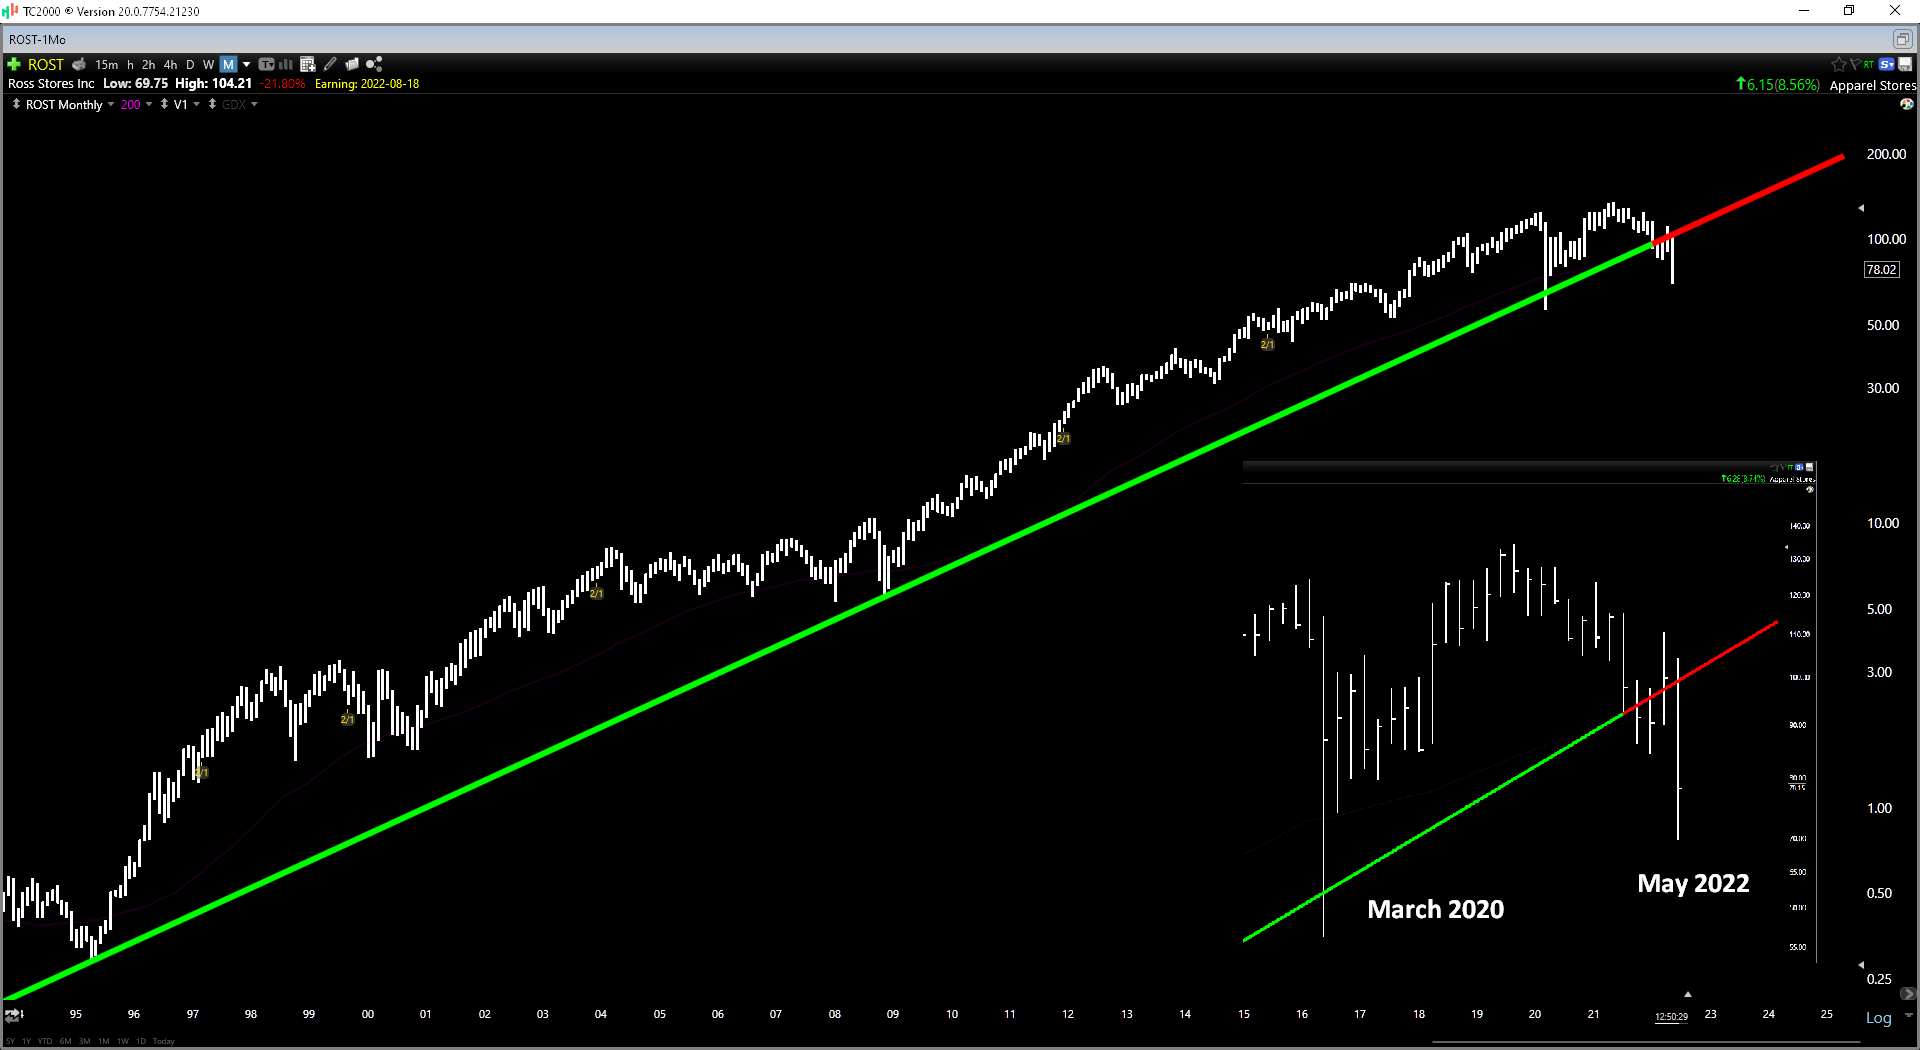
Task: Select the pencil drawing tools icon
Action: click(x=330, y=64)
